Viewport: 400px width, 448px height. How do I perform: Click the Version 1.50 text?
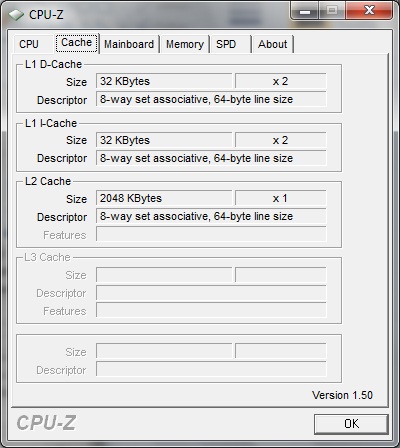(342, 395)
